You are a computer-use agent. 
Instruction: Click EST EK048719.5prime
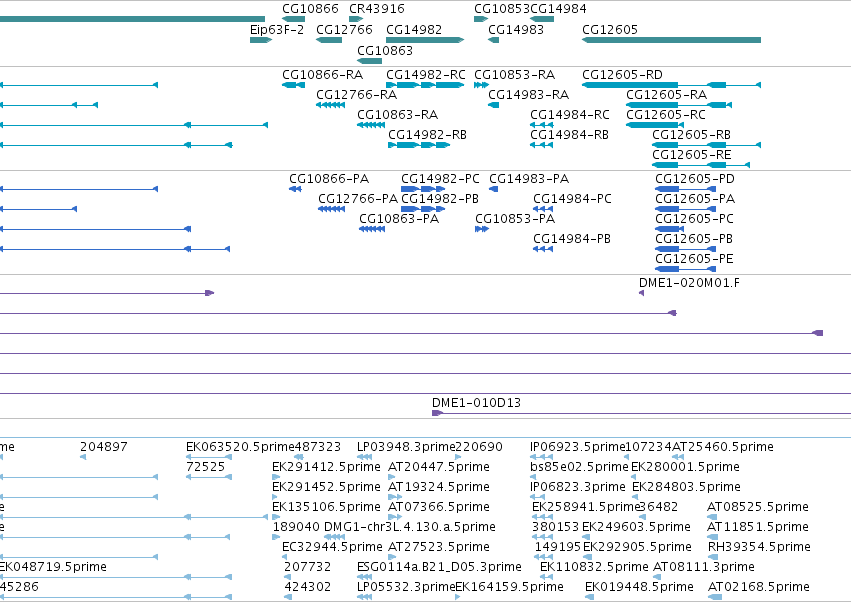click(x=53, y=567)
